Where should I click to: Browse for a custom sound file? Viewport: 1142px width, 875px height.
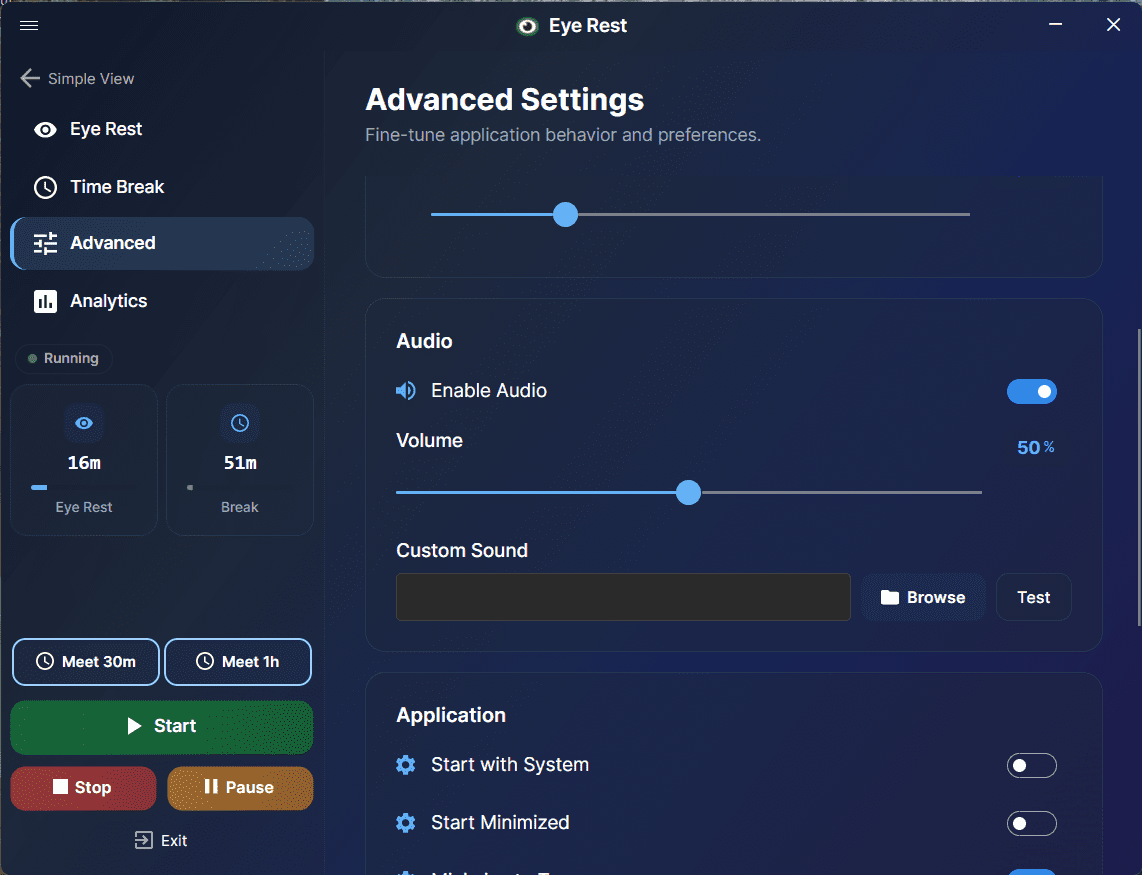[923, 597]
